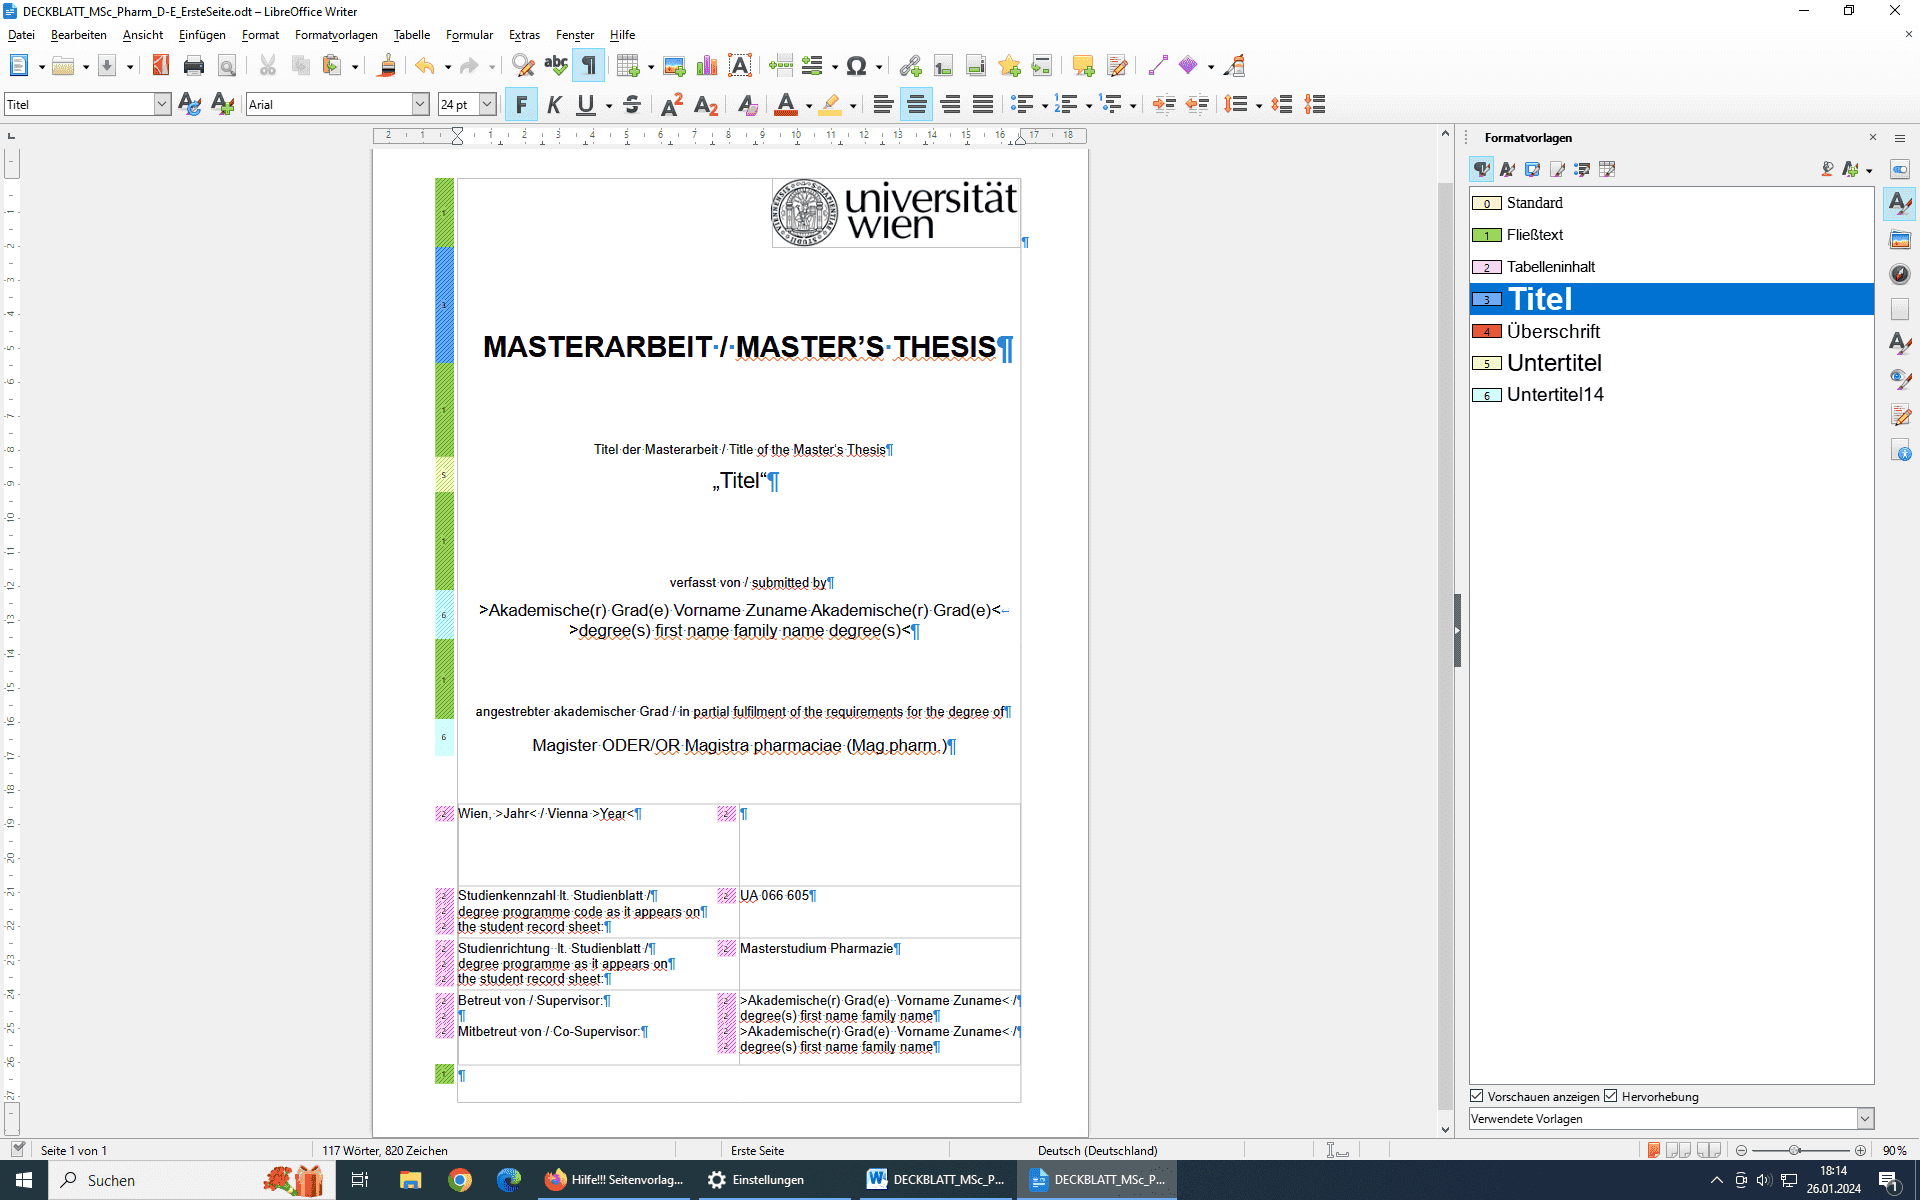Switch to the Firefox Hilfe!!! Seitenvorlag... window

coord(614,1180)
